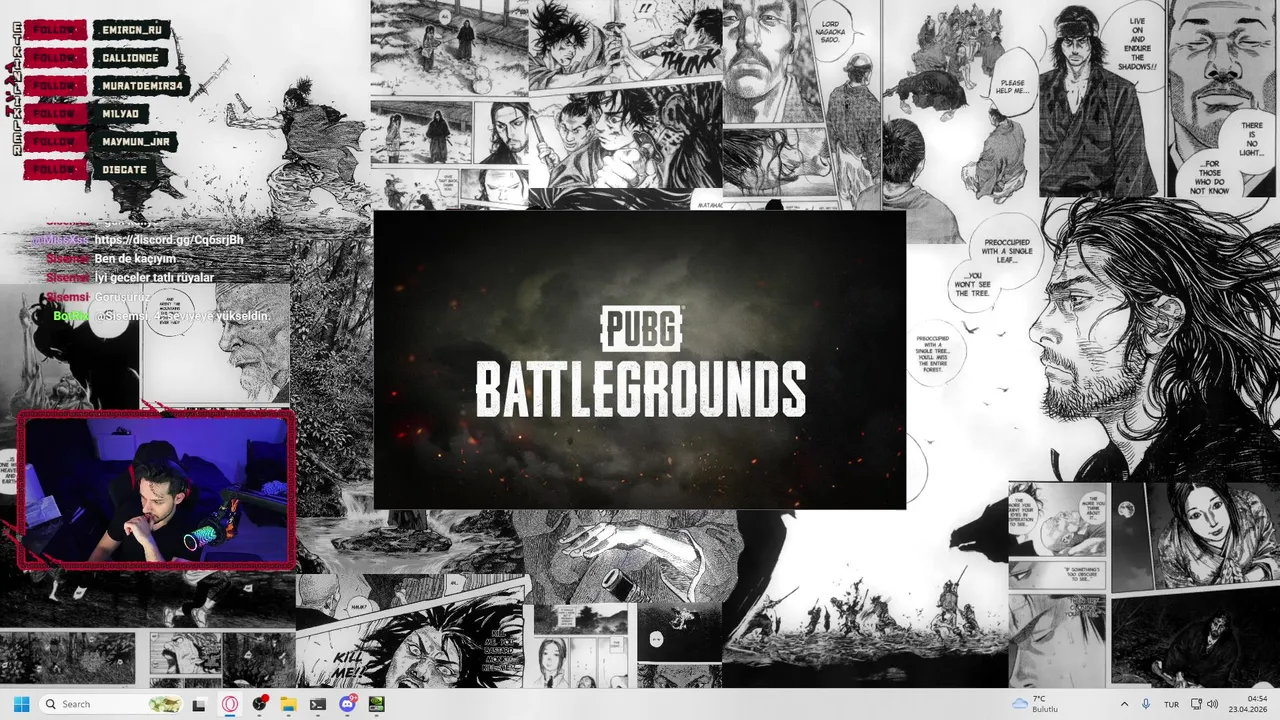Click the vertical 'Etkinlikler' overlay label
Viewport: 1280px width, 720px height.
(15, 88)
